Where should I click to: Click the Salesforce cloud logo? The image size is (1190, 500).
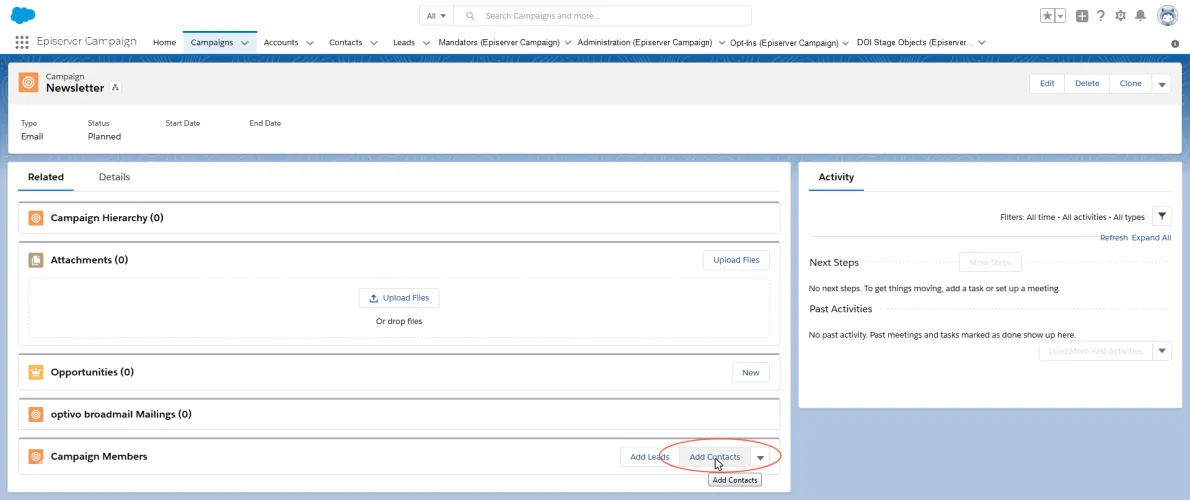click(x=24, y=15)
